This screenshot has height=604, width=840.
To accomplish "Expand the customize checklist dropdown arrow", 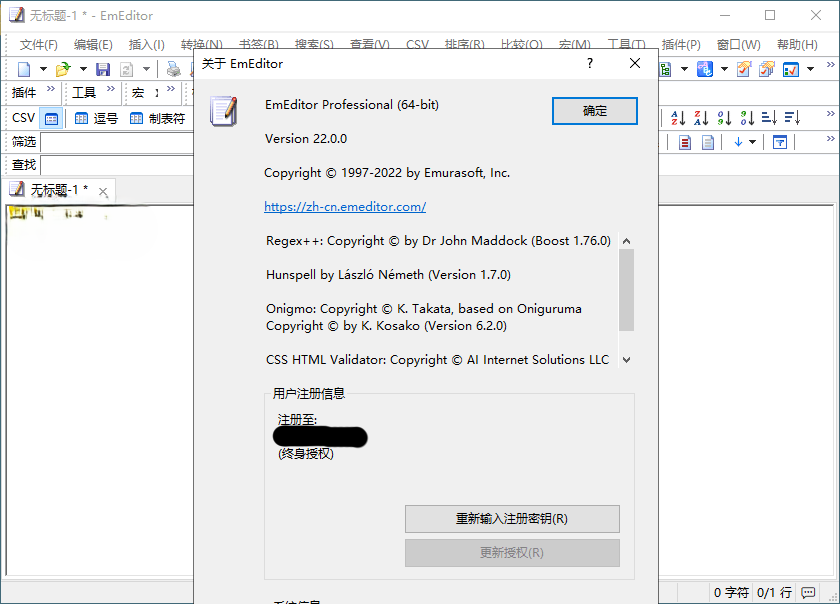I will click(811, 69).
